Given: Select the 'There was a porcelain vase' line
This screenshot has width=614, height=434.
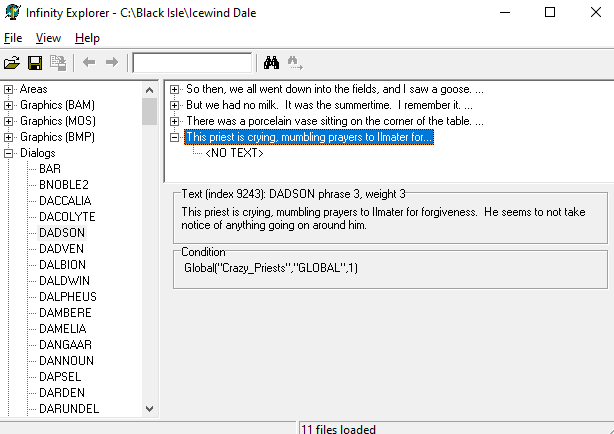Looking at the screenshot, I should (335, 121).
